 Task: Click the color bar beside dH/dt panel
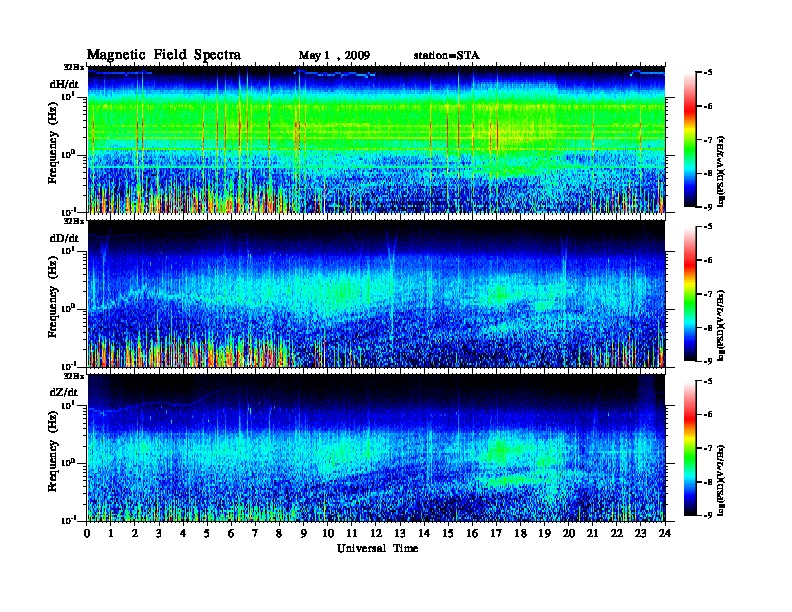690,140
